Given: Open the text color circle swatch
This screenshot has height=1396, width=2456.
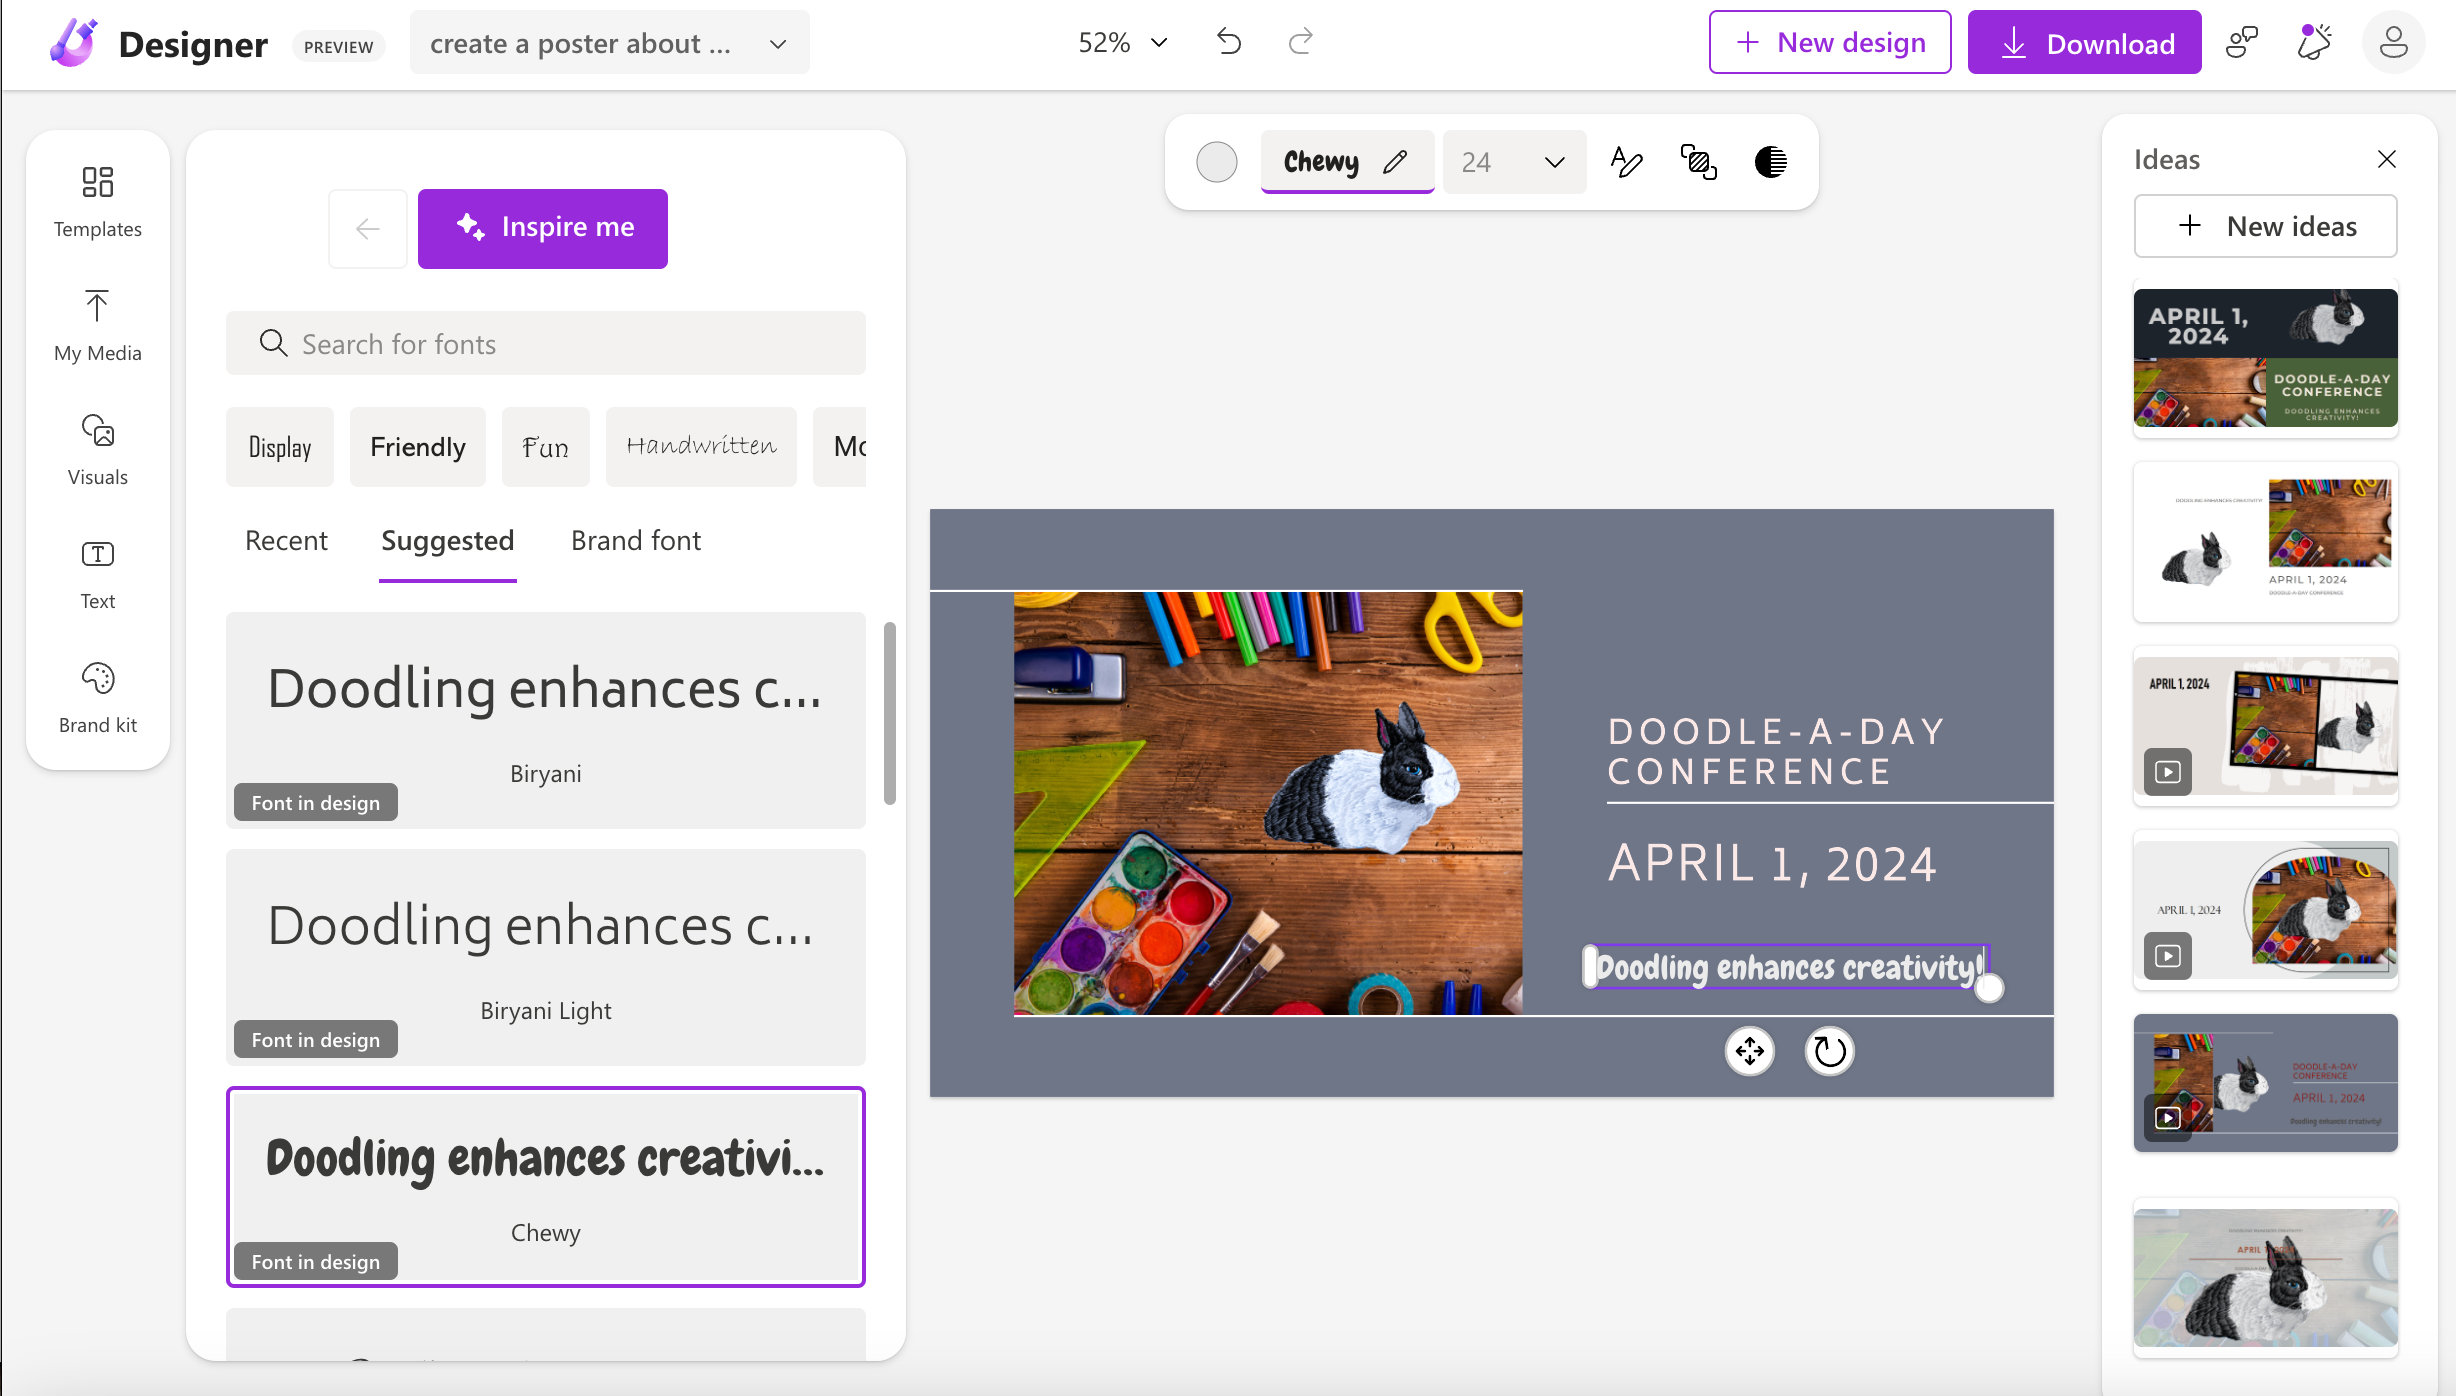Looking at the screenshot, I should coord(1216,161).
